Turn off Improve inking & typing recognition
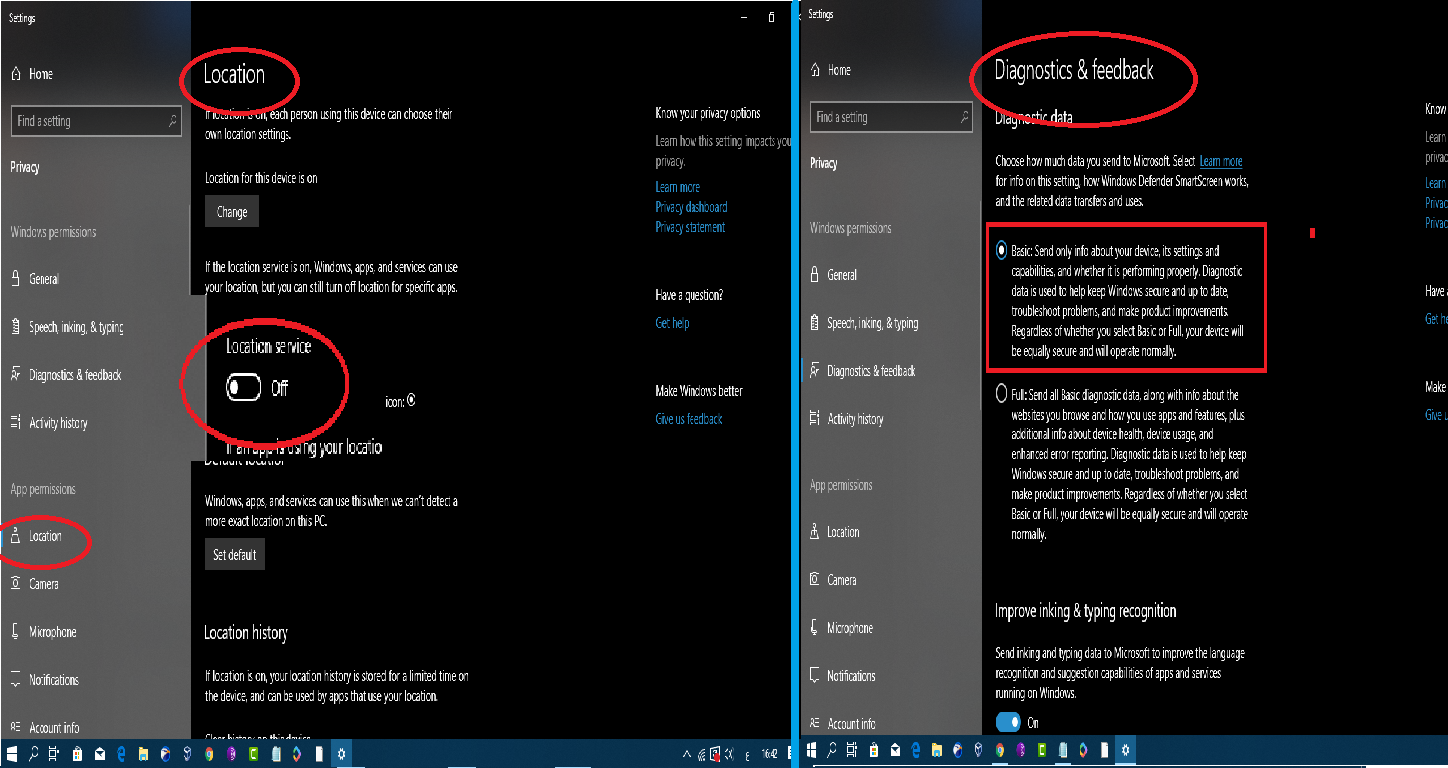 1008,722
